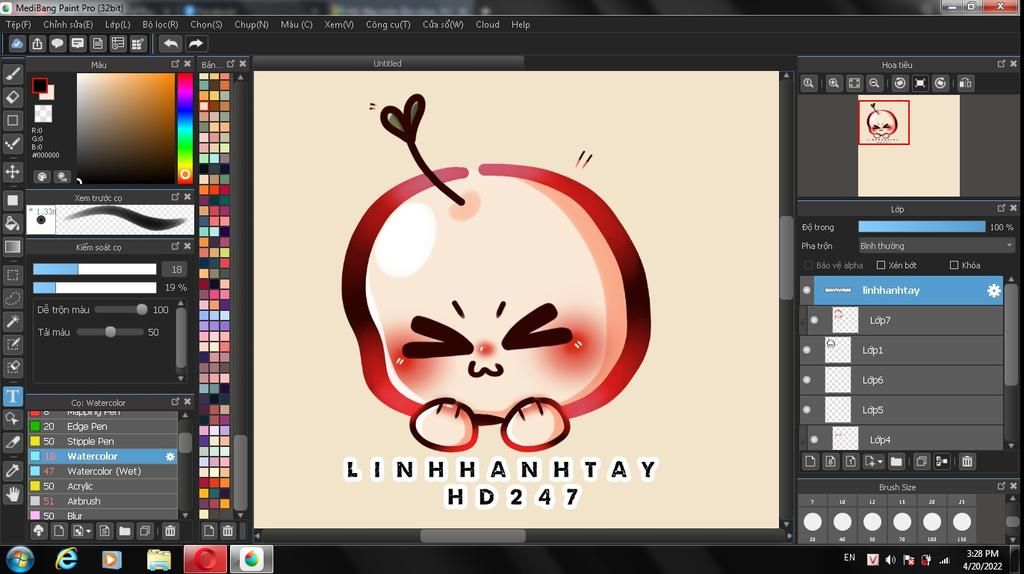The width and height of the screenshot is (1024, 574).
Task: Click the rainbow hue strip
Action: (185, 128)
